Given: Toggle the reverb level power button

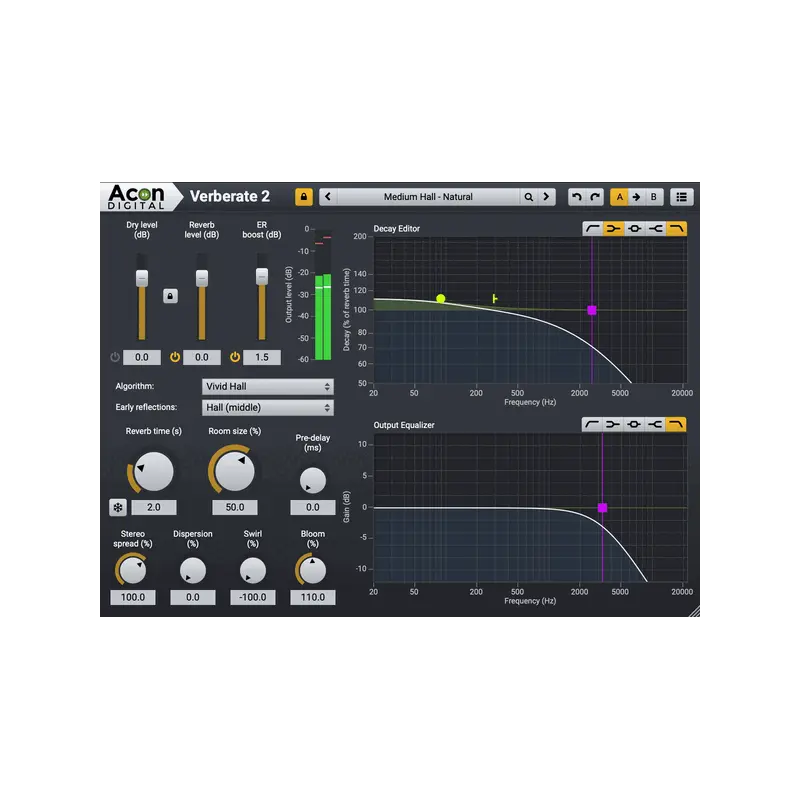Looking at the screenshot, I should coord(175,357).
